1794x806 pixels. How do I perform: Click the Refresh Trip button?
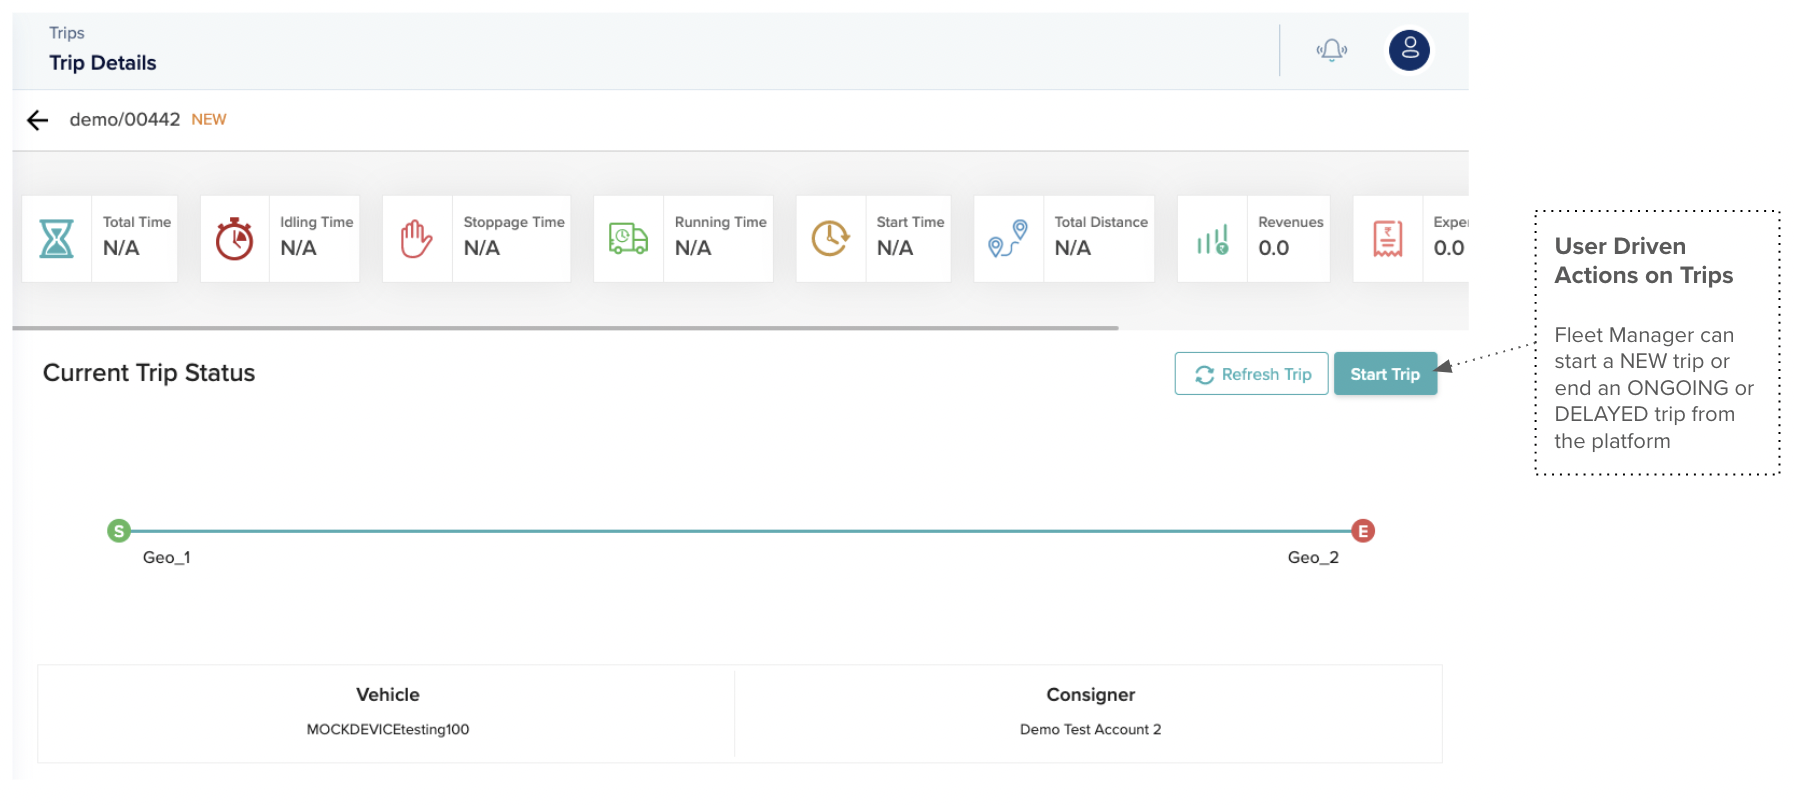tap(1251, 374)
